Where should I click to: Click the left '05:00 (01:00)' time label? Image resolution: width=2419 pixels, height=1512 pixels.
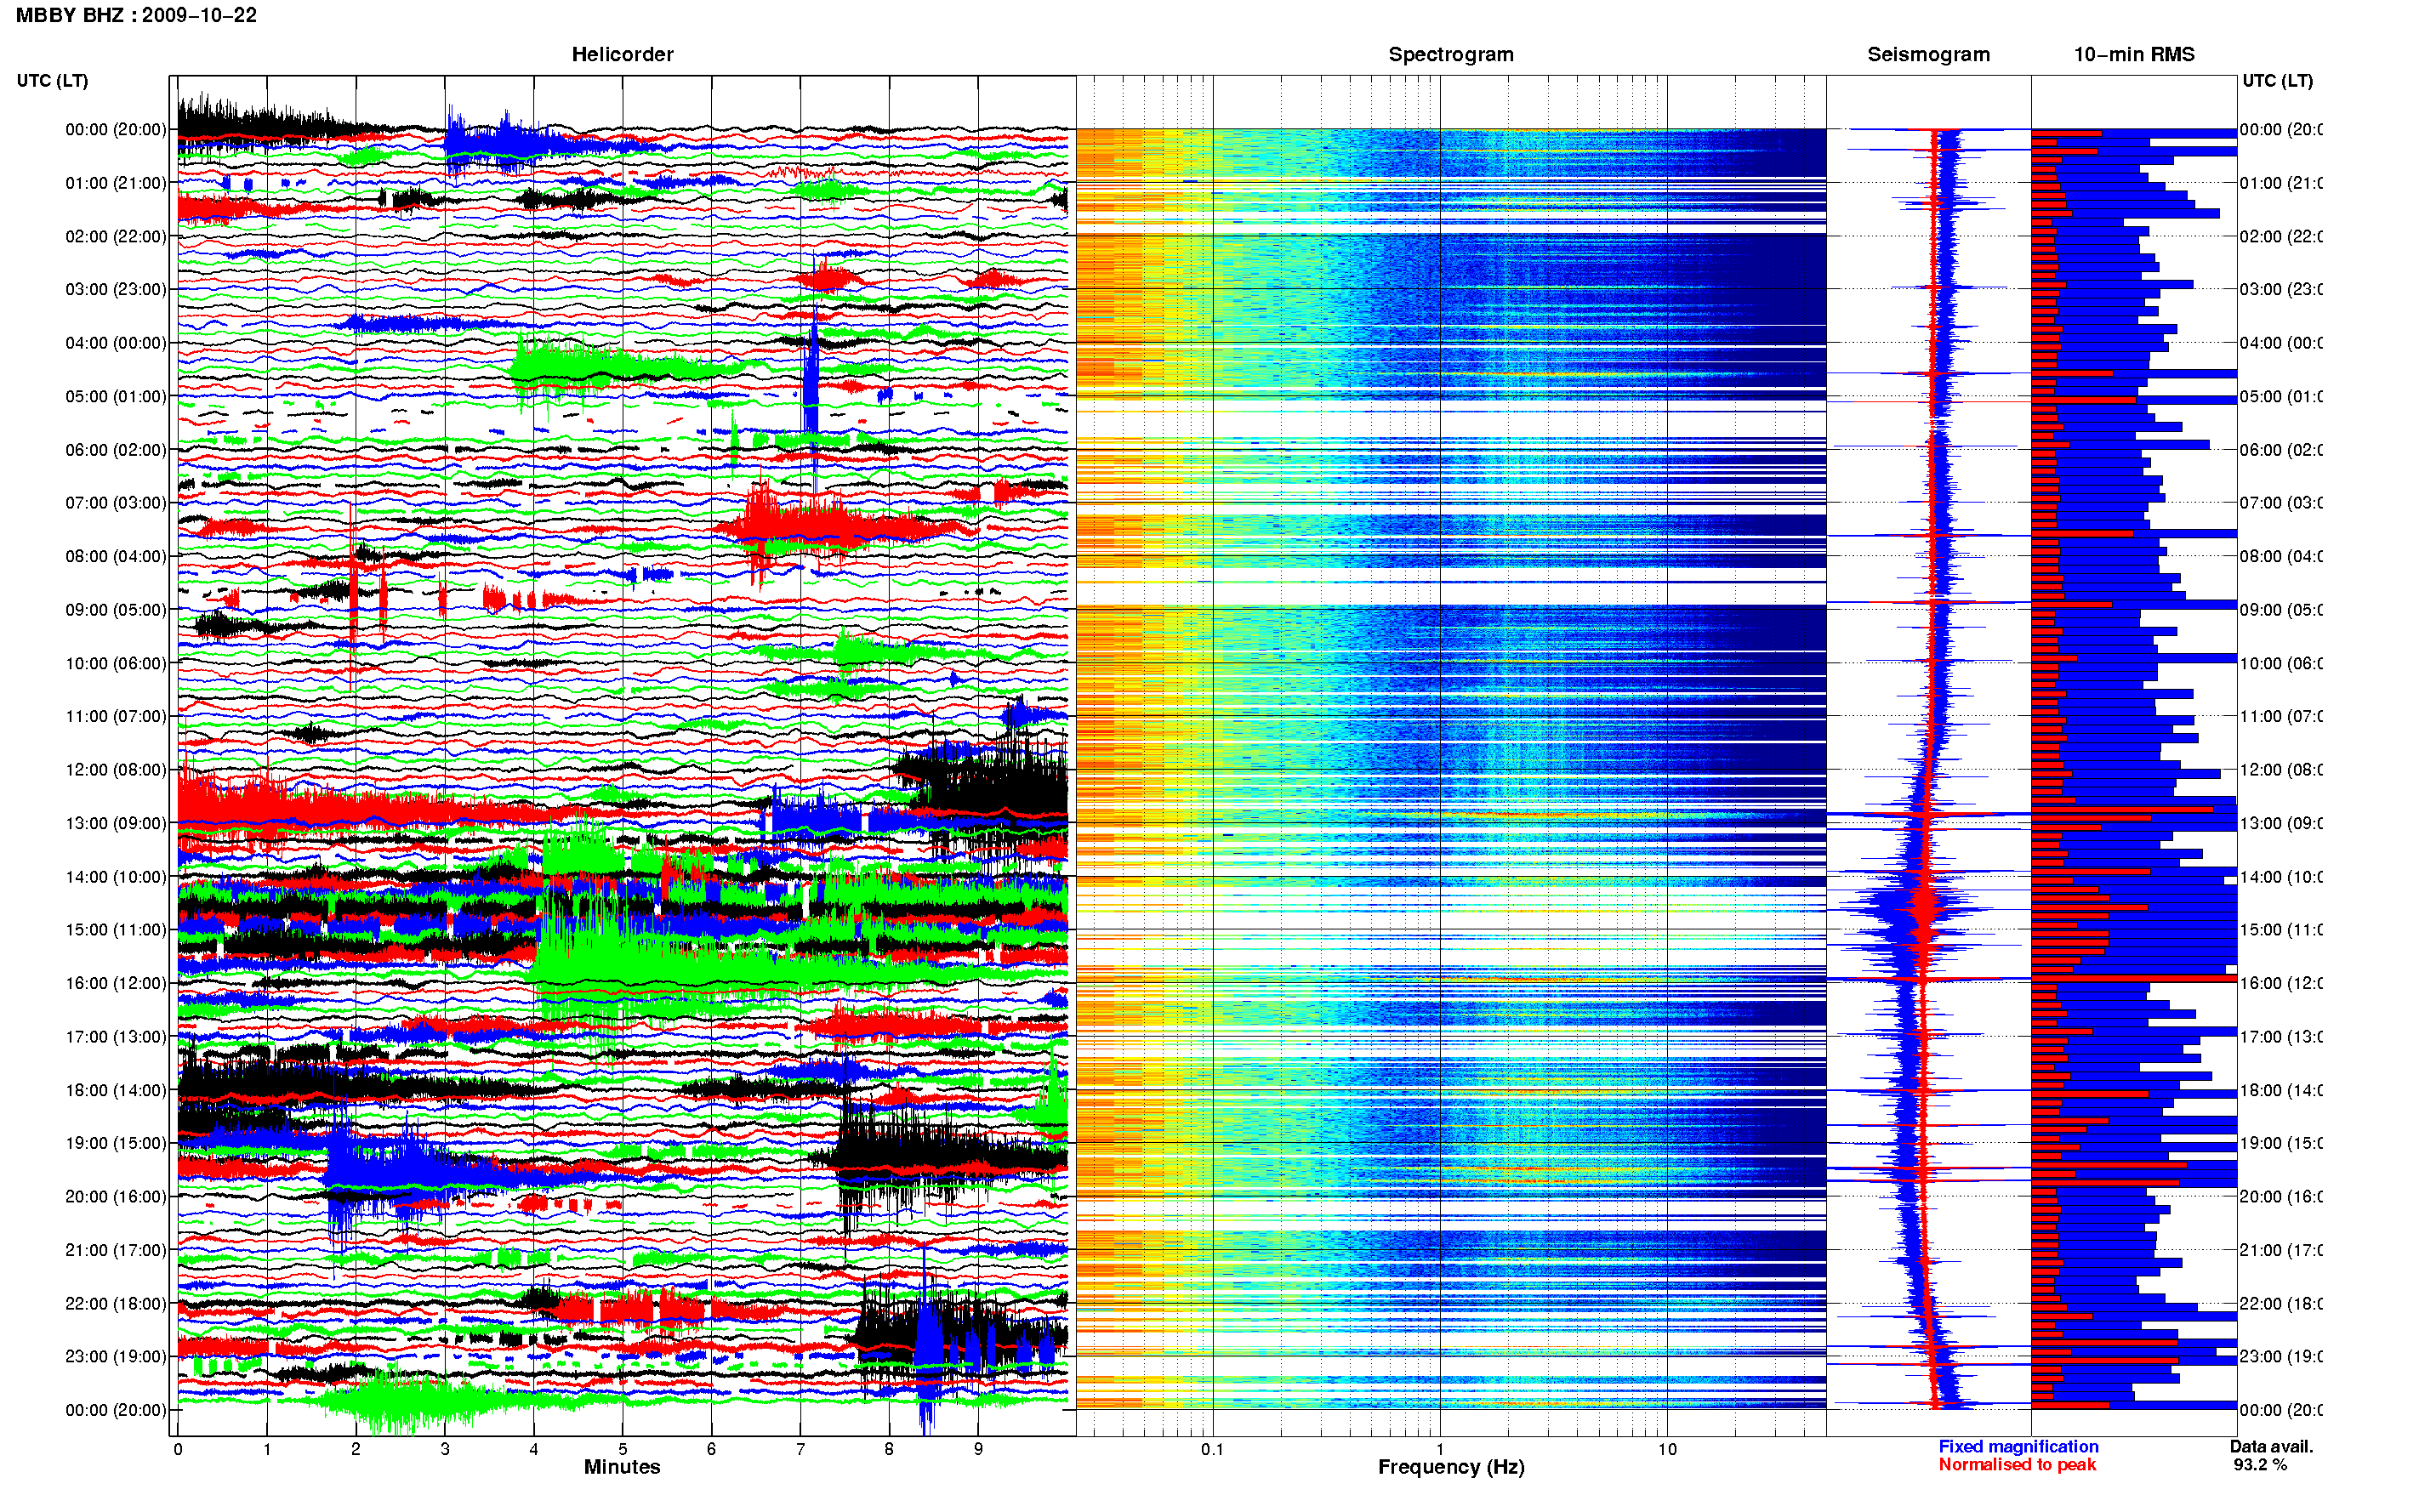[x=116, y=396]
